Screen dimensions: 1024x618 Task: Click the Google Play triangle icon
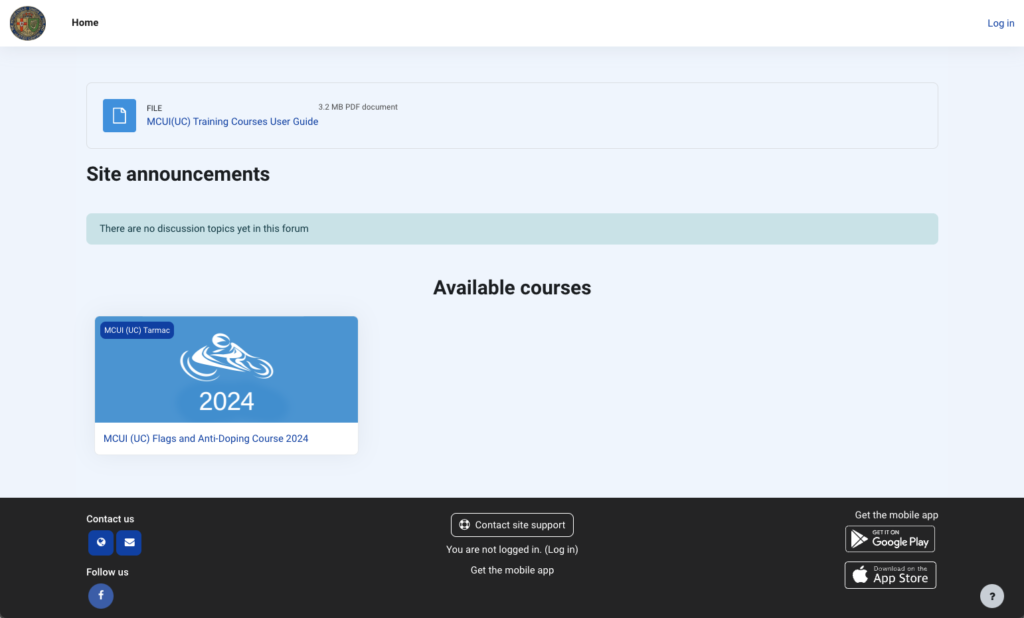click(x=860, y=539)
